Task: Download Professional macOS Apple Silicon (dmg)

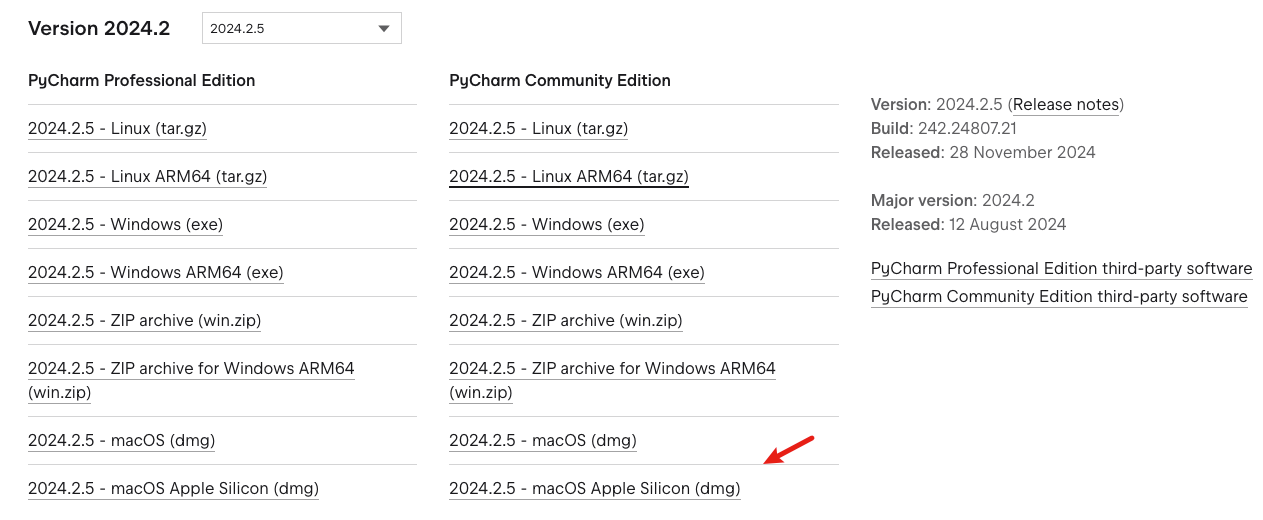Action: point(173,489)
